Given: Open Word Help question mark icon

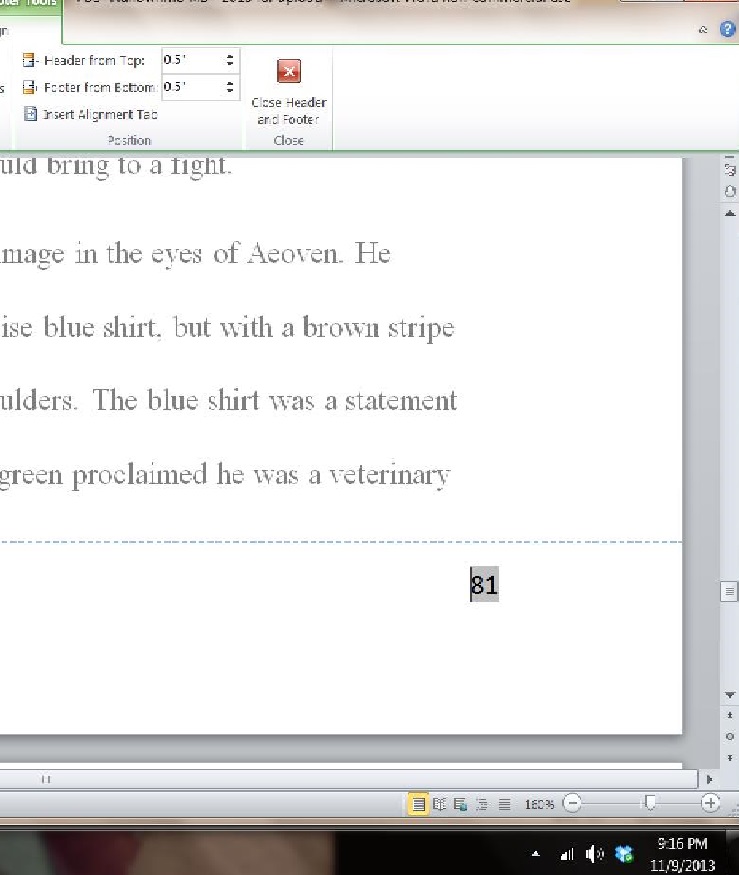Looking at the screenshot, I should [727, 30].
